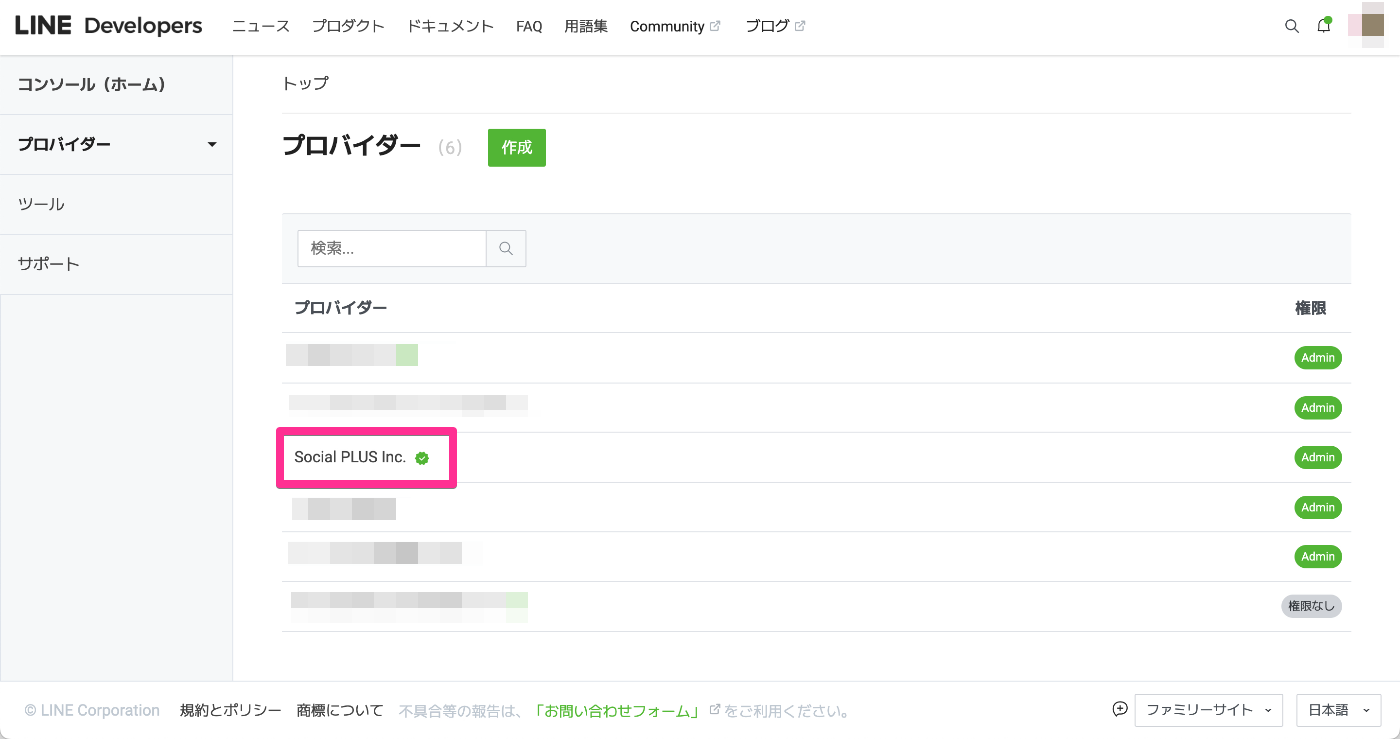Click the LINE Developers logo
The width and height of the screenshot is (1400, 739).
tap(109, 26)
